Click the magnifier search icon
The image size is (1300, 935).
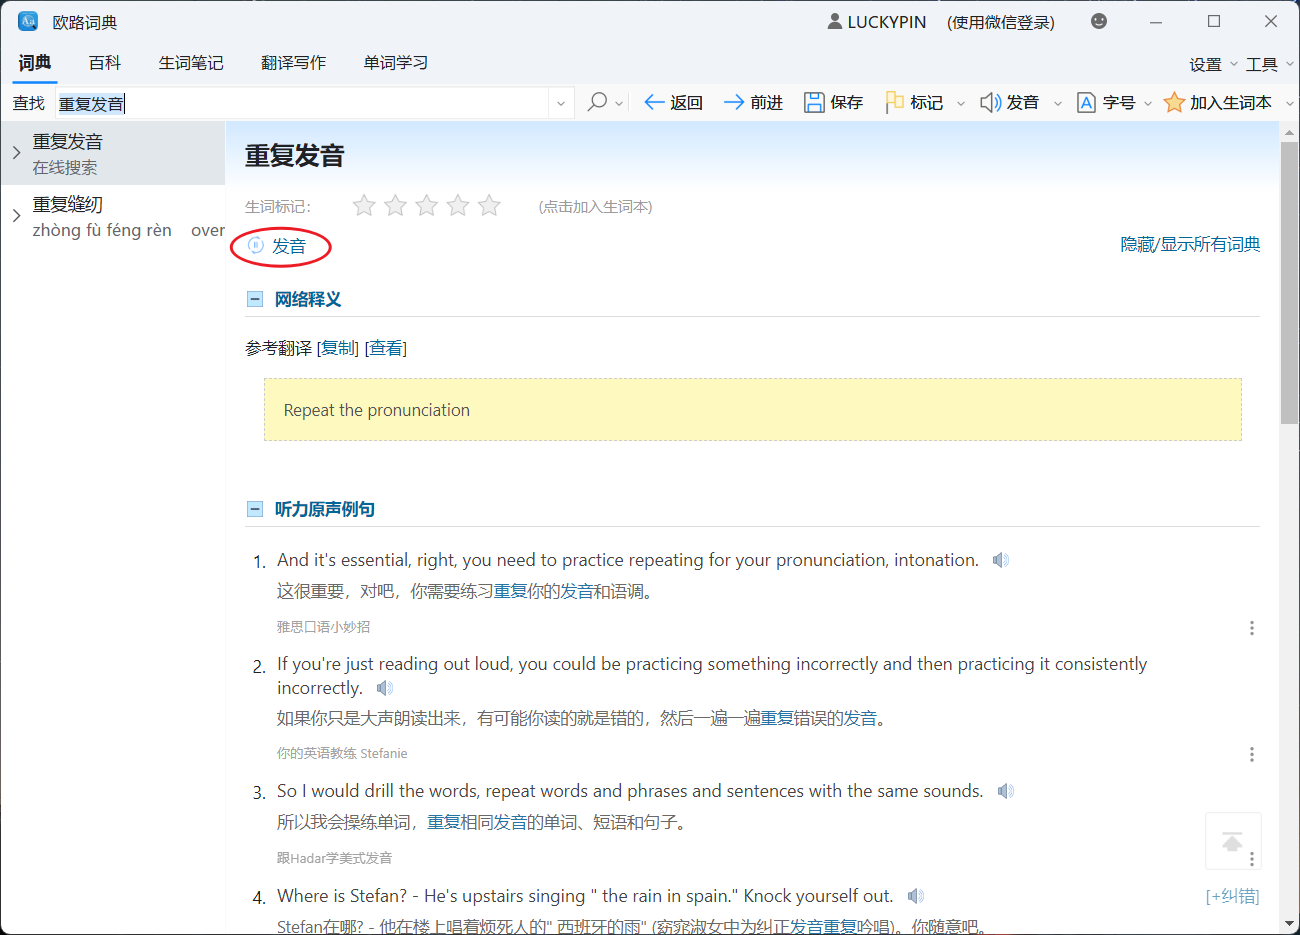(597, 102)
